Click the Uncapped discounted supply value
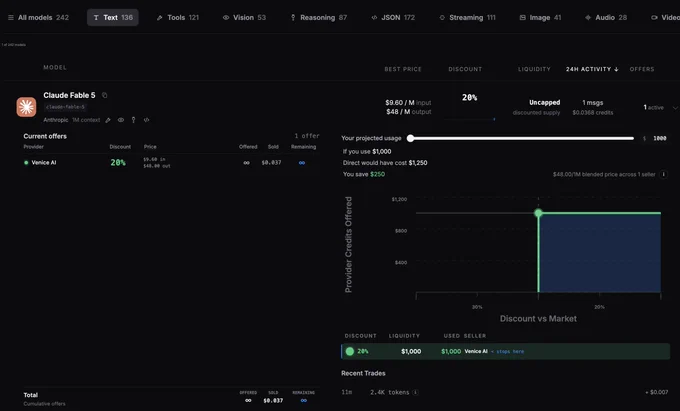The image size is (680, 411). pos(544,103)
